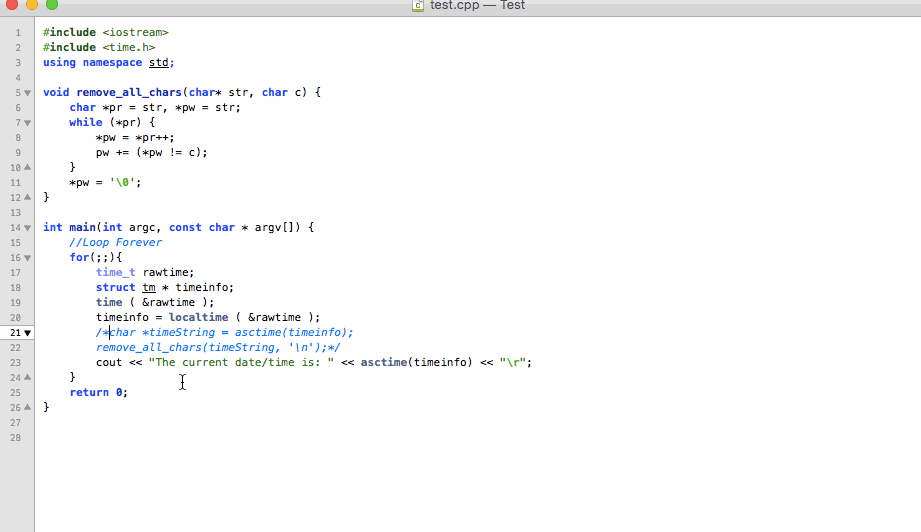Screen dimensions: 921x532
Task: Click 'cout' on line 23
Action: (x=109, y=362)
